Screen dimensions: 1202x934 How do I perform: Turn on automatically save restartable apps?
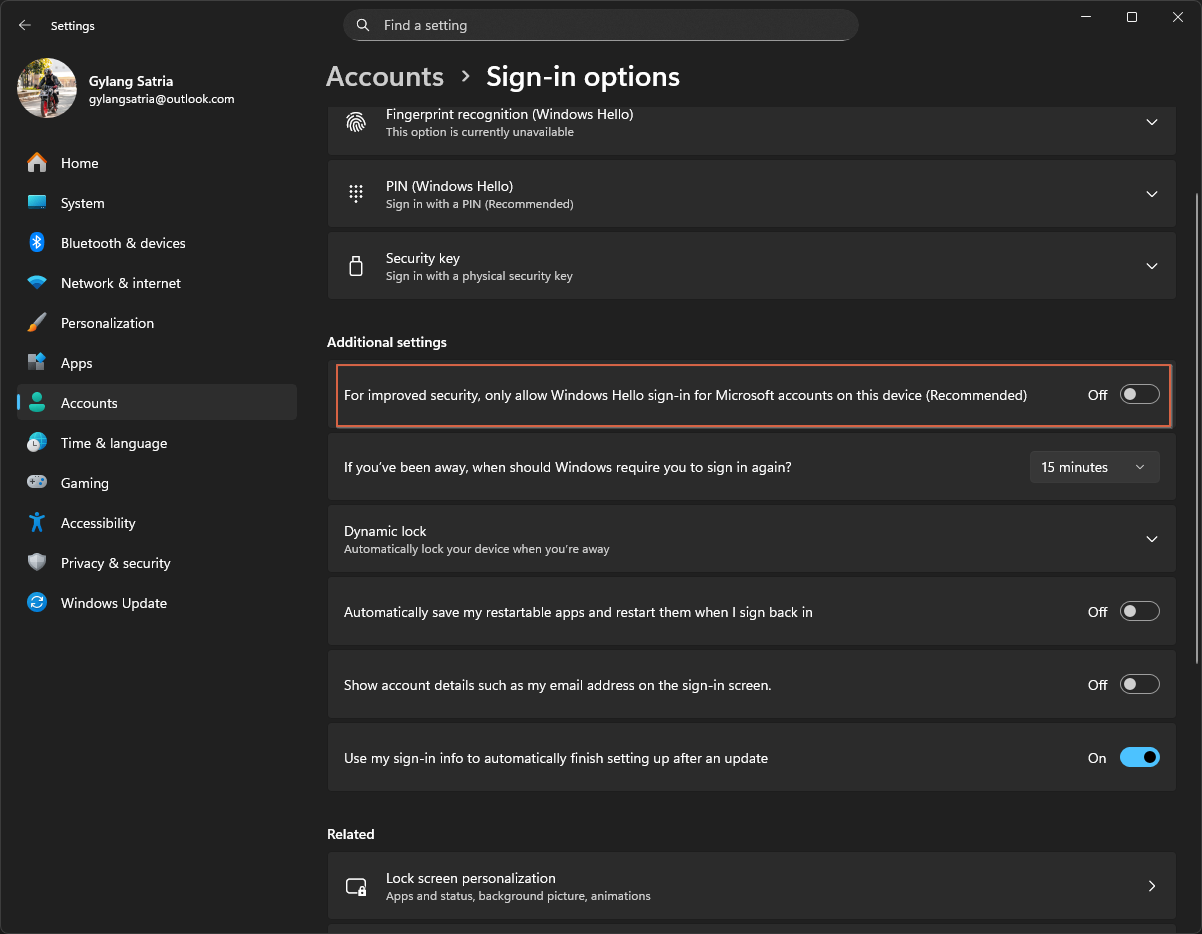click(x=1139, y=612)
